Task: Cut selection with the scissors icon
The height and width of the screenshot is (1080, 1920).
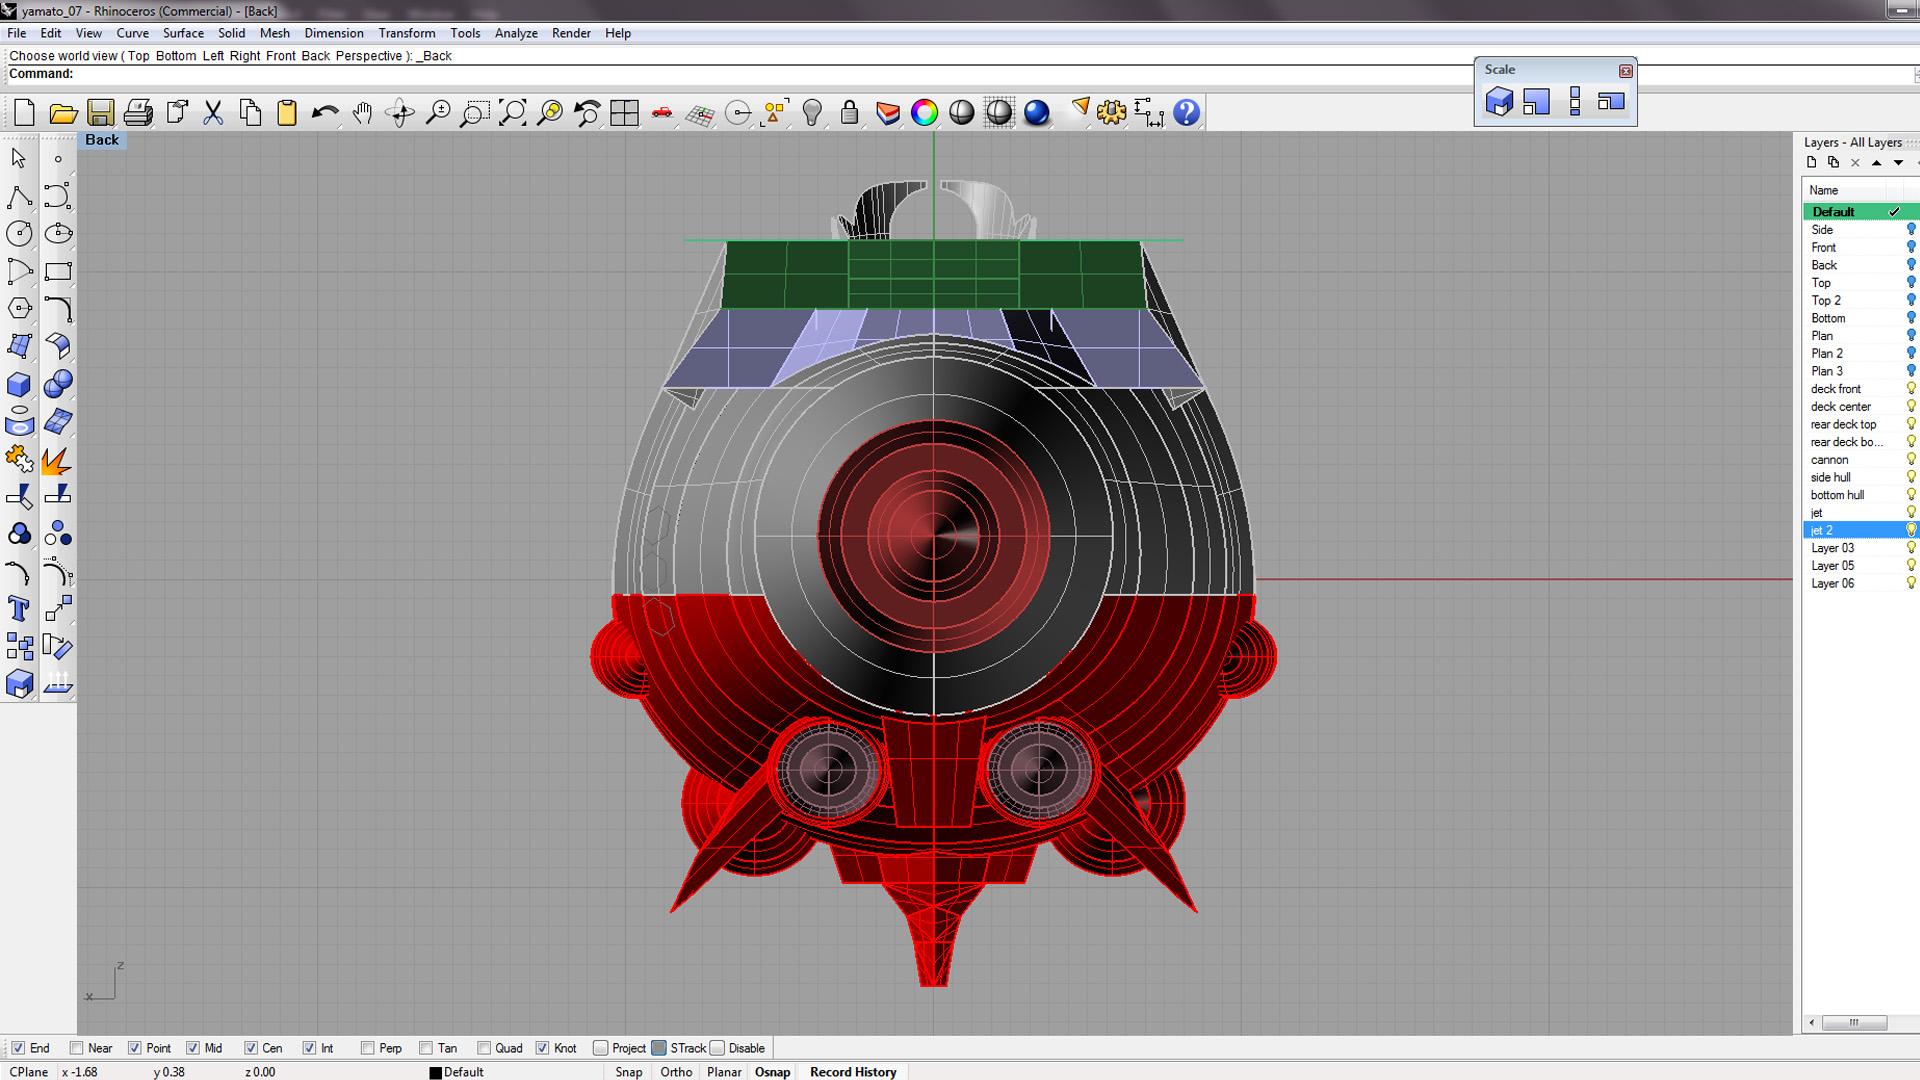Action: tap(213, 113)
